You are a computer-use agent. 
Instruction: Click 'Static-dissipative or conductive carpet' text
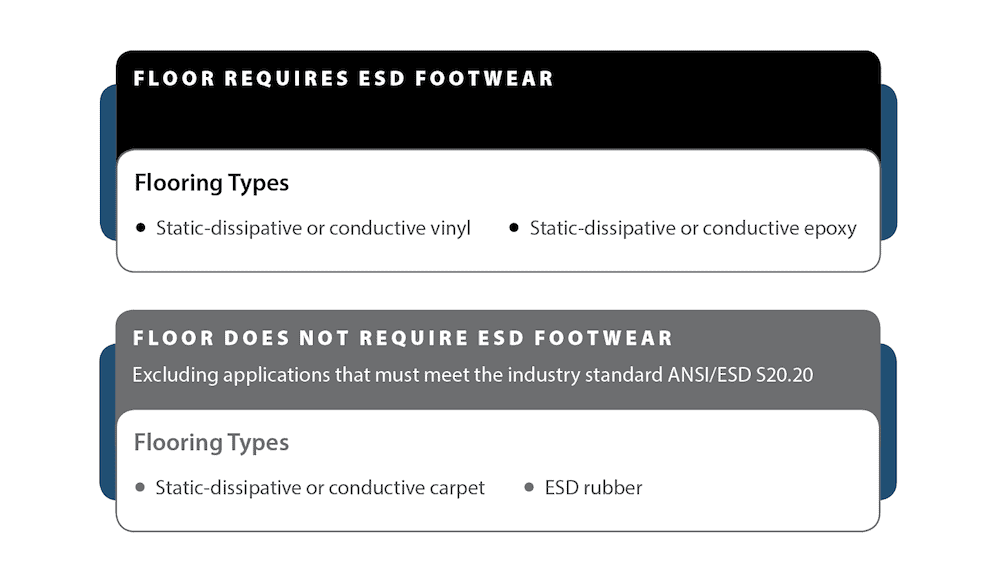pos(320,488)
